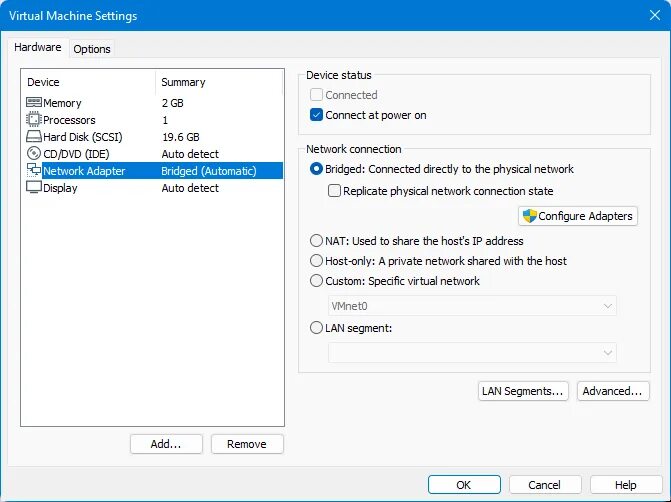The image size is (671, 502).
Task: Open the Hardware tab
Action: click(x=38, y=47)
